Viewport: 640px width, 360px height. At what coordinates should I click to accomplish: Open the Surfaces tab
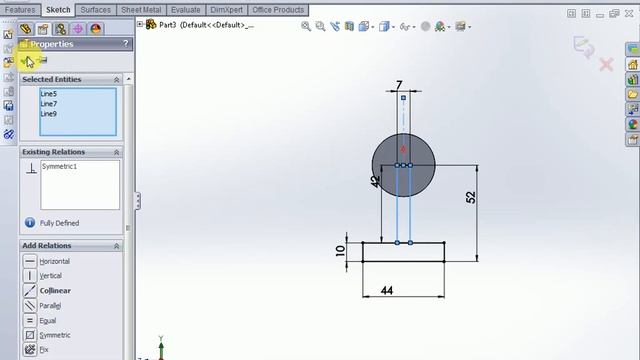pyautogui.click(x=96, y=10)
